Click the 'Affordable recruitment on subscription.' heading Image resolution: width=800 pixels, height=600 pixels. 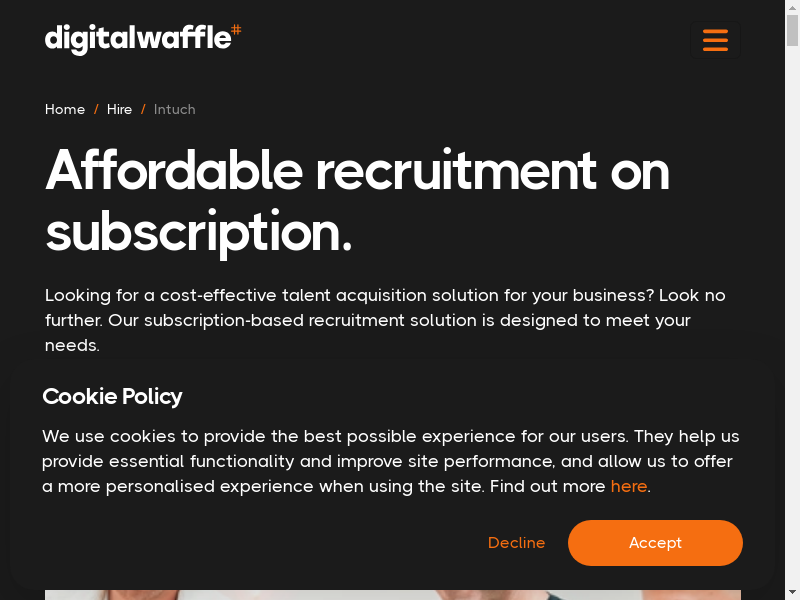(x=357, y=200)
